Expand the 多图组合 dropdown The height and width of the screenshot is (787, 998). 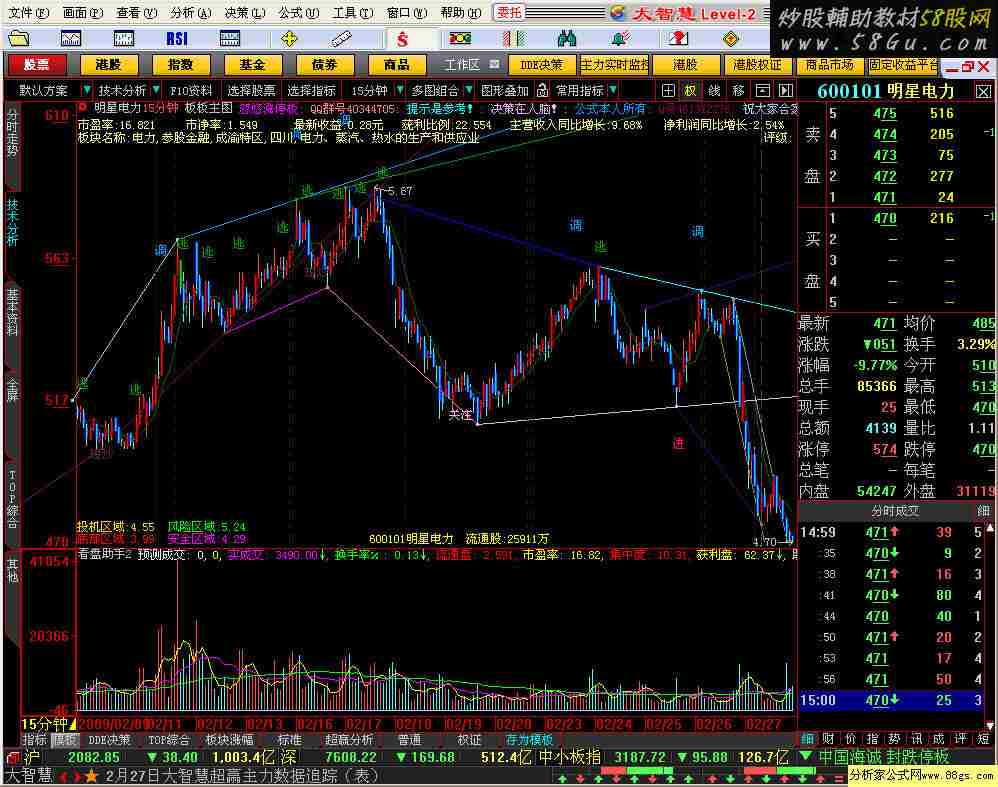pyautogui.click(x=468, y=90)
